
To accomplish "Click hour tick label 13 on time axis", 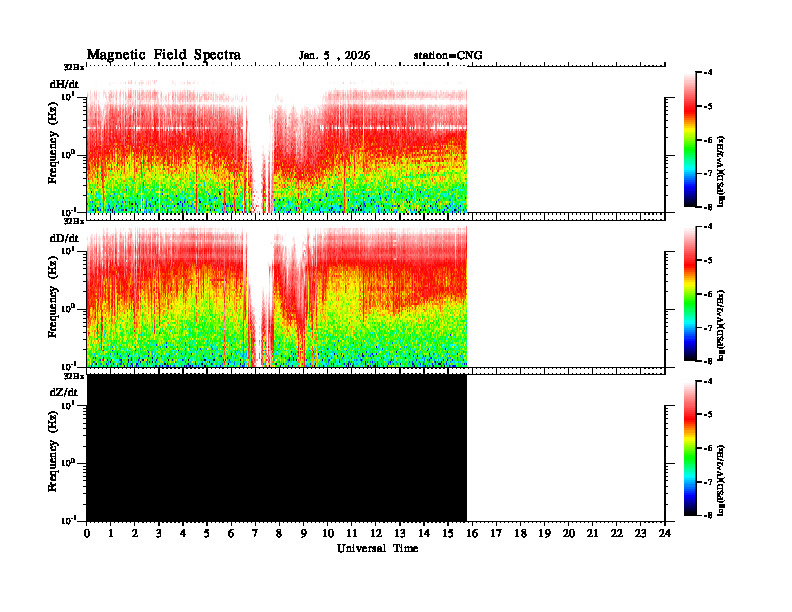I will [x=400, y=534].
